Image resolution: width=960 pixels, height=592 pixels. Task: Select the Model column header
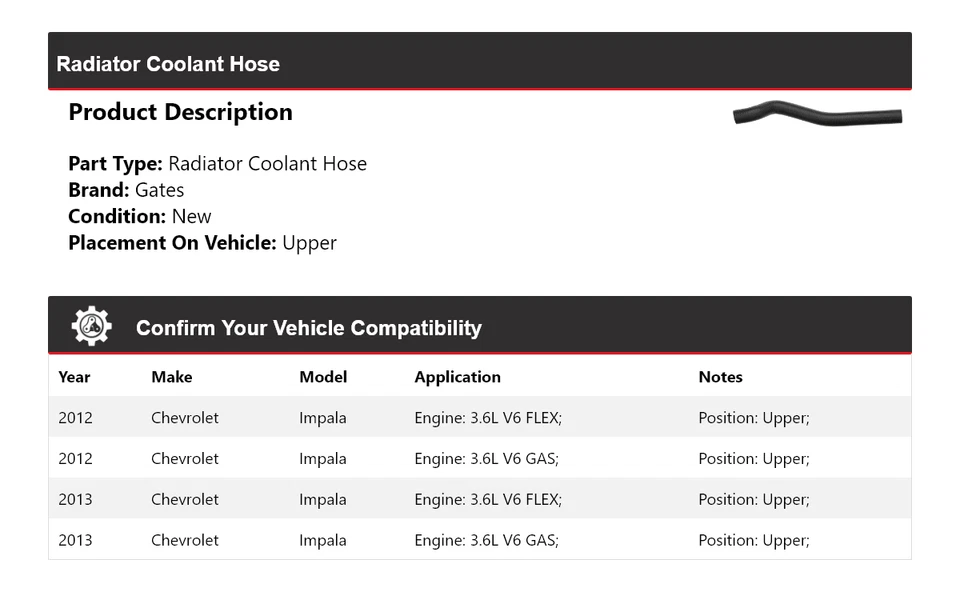[x=323, y=377]
